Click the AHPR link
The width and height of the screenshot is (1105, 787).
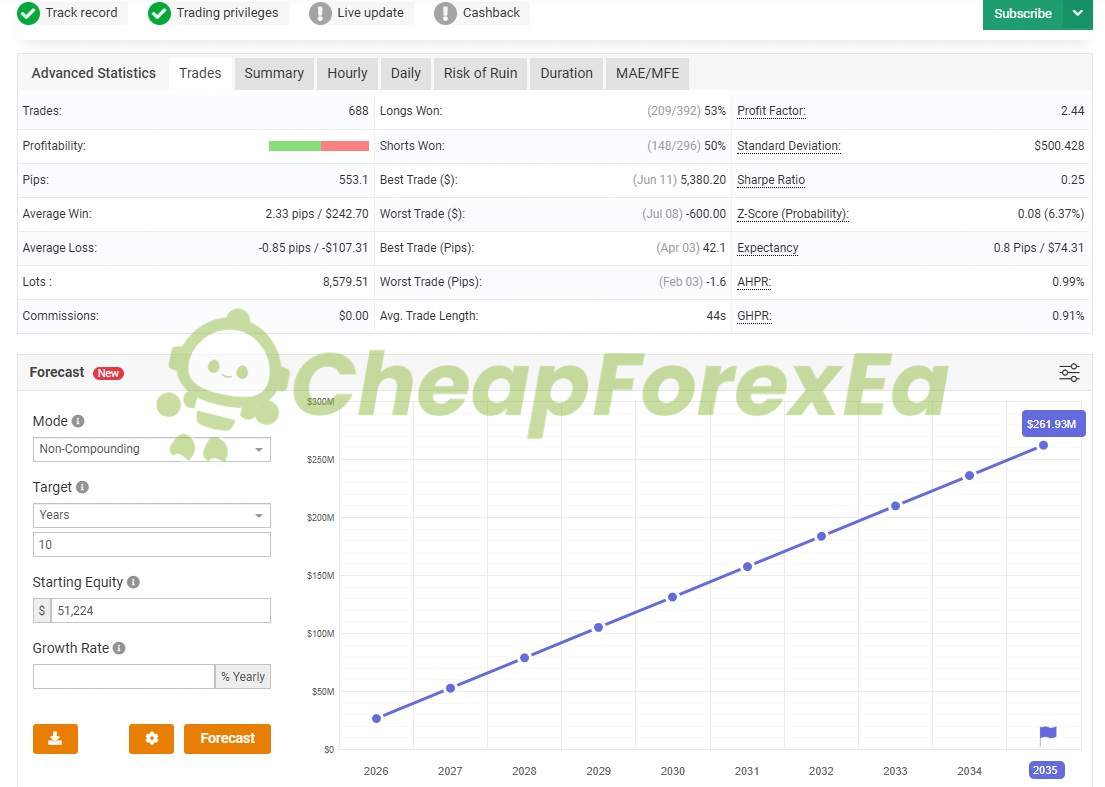[754, 281]
